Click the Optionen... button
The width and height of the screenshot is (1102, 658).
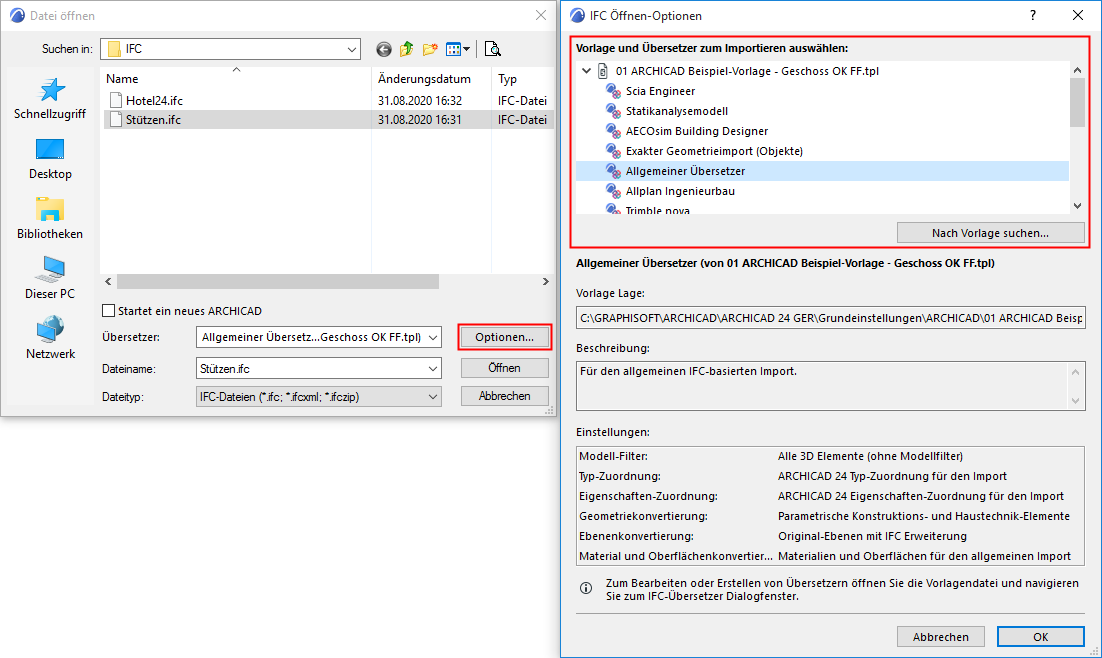(x=505, y=337)
